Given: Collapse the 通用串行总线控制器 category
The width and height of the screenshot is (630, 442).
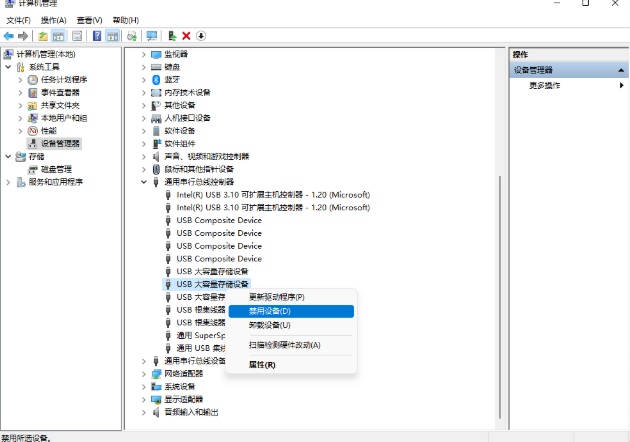Looking at the screenshot, I should 144,182.
